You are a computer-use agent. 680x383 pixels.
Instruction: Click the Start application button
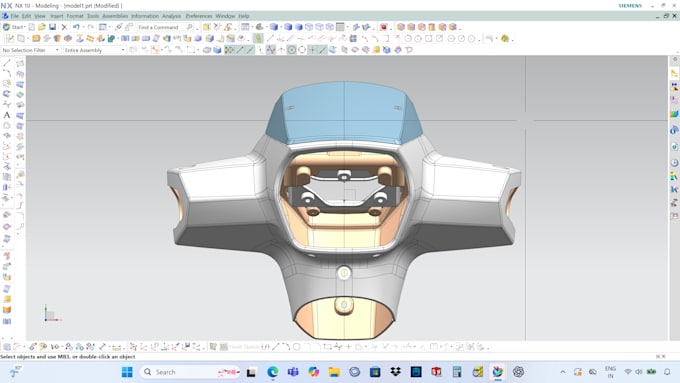click(13, 27)
